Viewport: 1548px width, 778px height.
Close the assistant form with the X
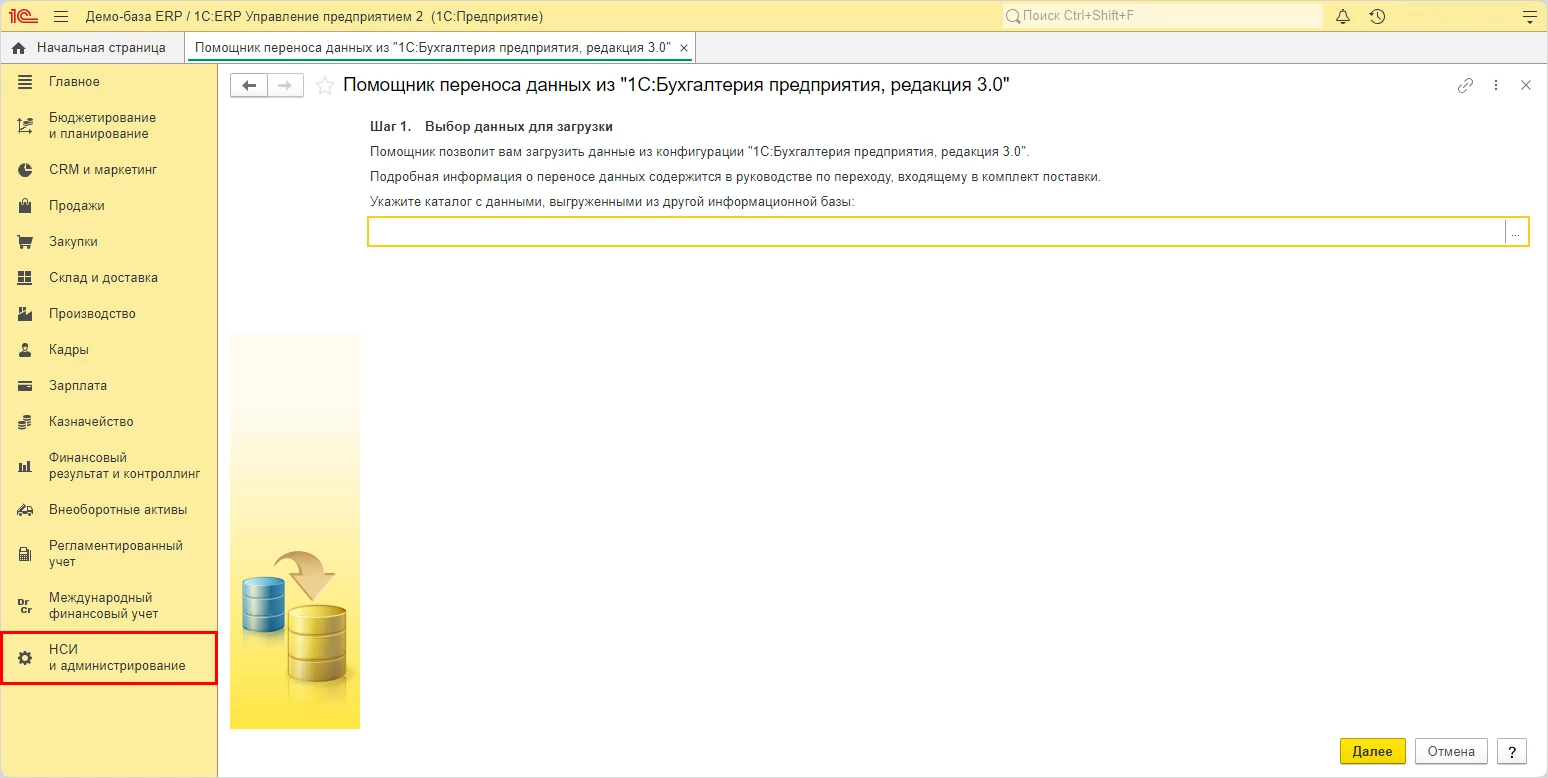[x=1526, y=86]
